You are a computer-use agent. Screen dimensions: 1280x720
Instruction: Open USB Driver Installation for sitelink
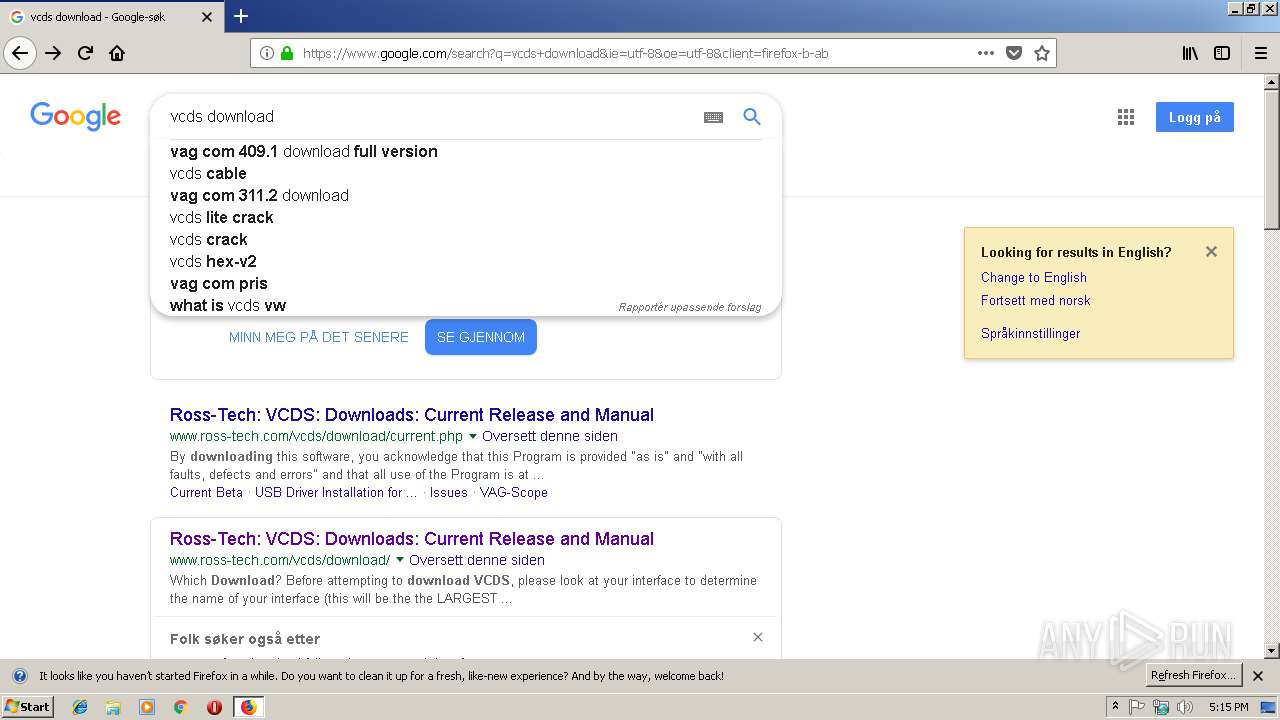pos(336,493)
